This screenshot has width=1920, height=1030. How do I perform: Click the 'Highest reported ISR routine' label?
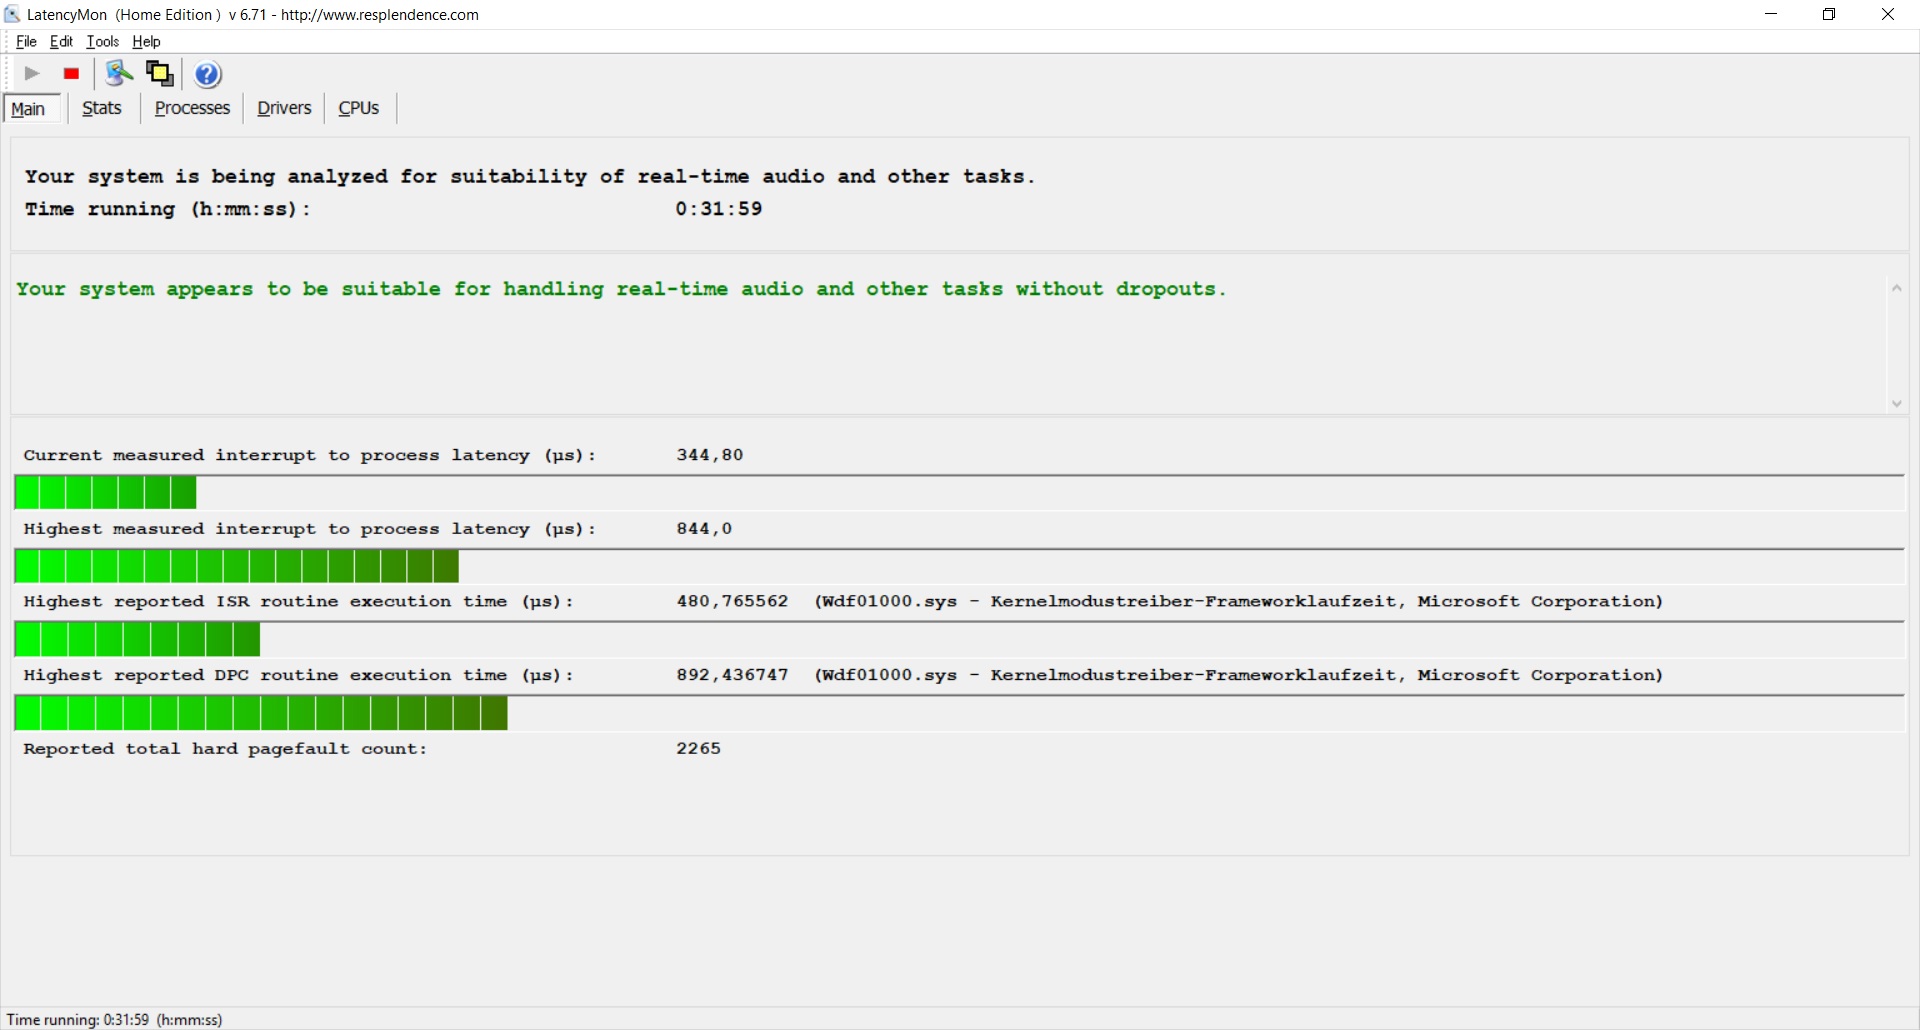299,602
